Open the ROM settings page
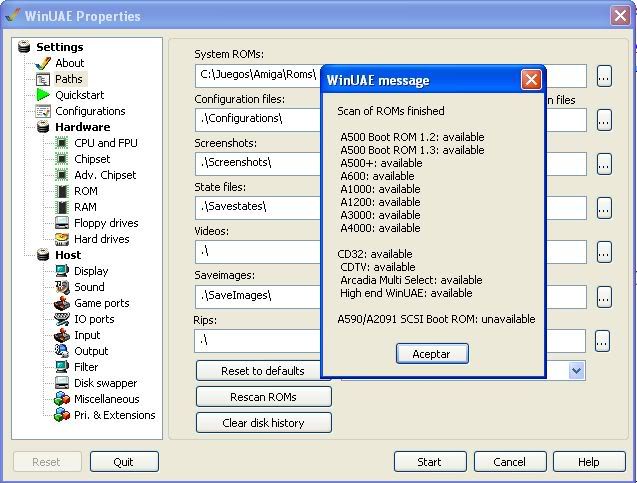 coord(86,191)
